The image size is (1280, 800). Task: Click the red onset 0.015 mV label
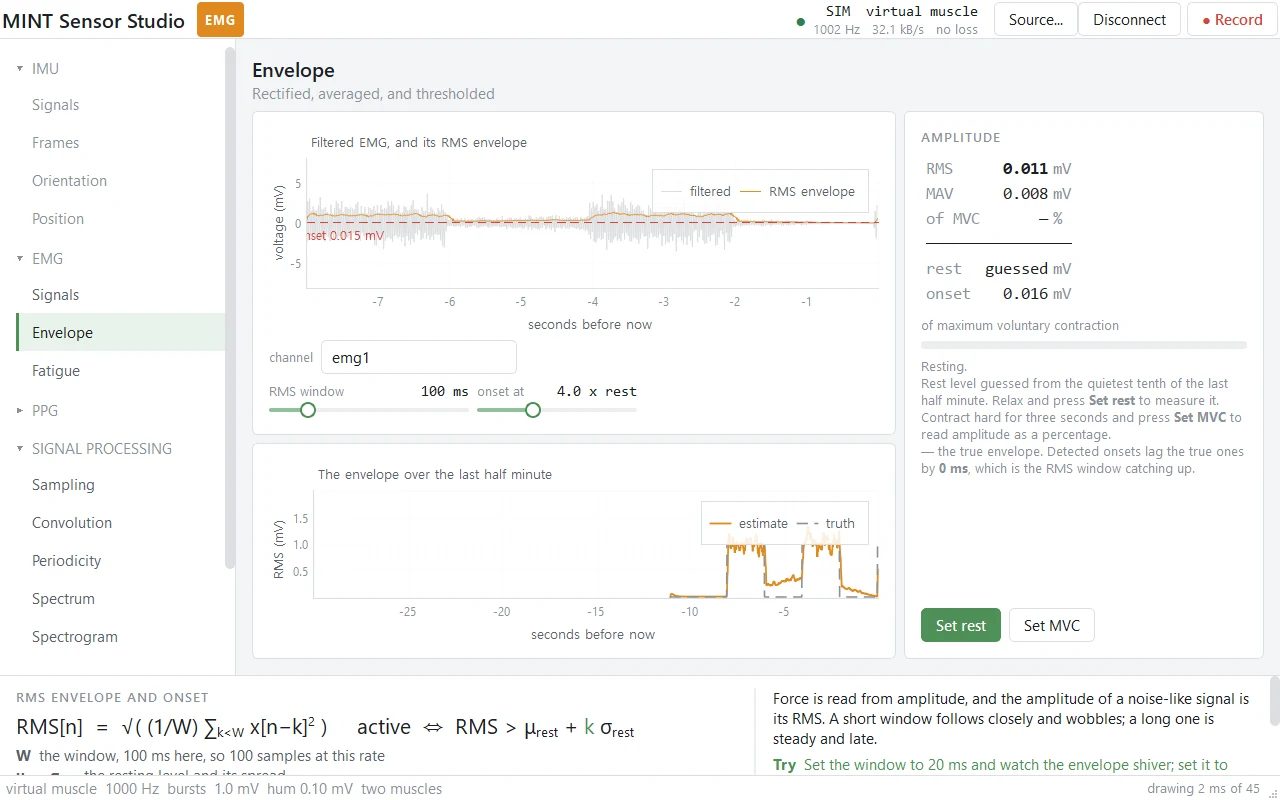[345, 236]
